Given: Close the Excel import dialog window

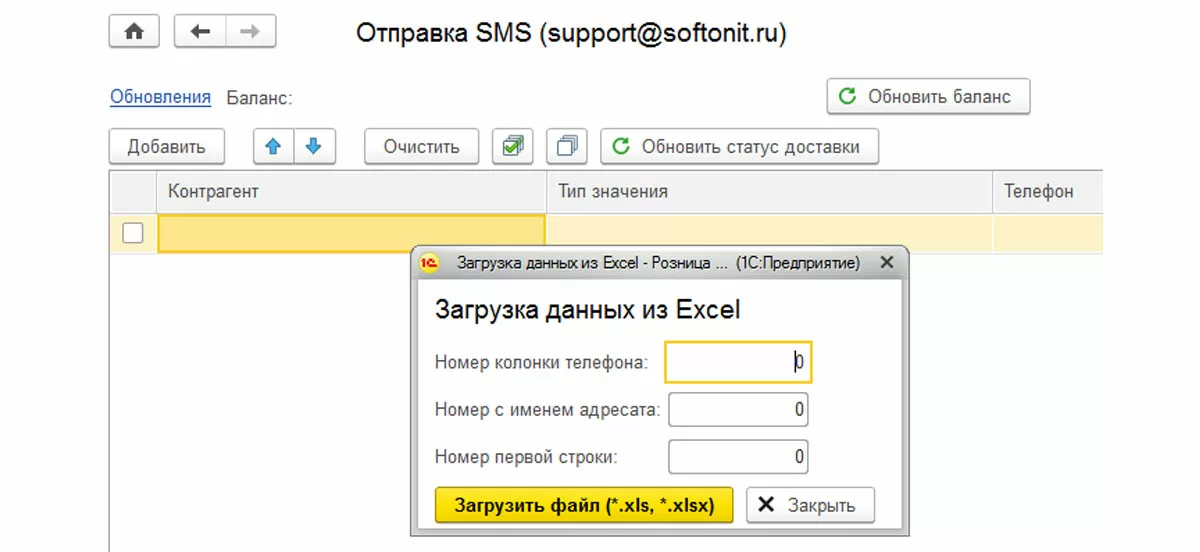Looking at the screenshot, I should point(886,263).
